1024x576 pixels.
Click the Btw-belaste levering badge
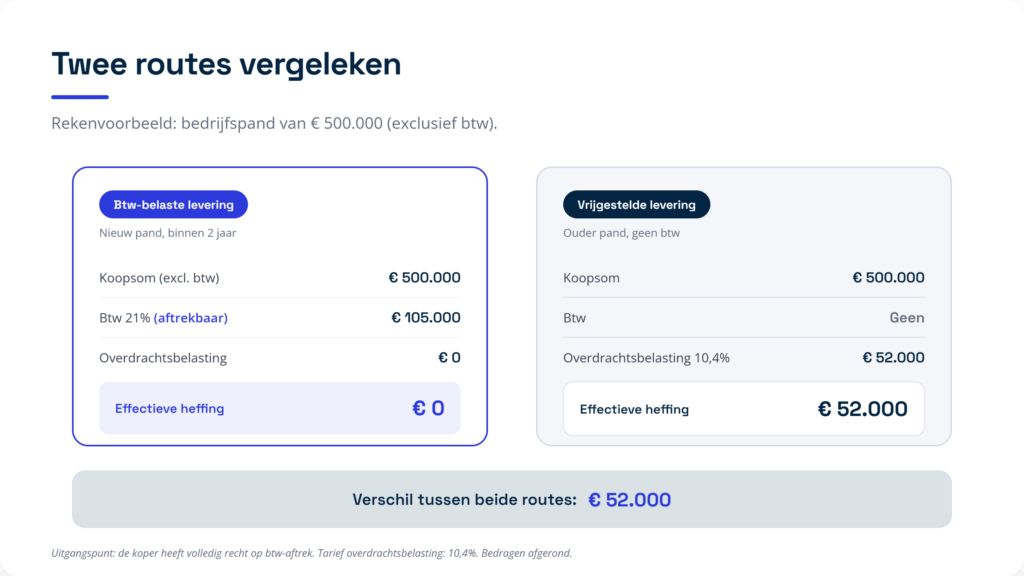[173, 204]
